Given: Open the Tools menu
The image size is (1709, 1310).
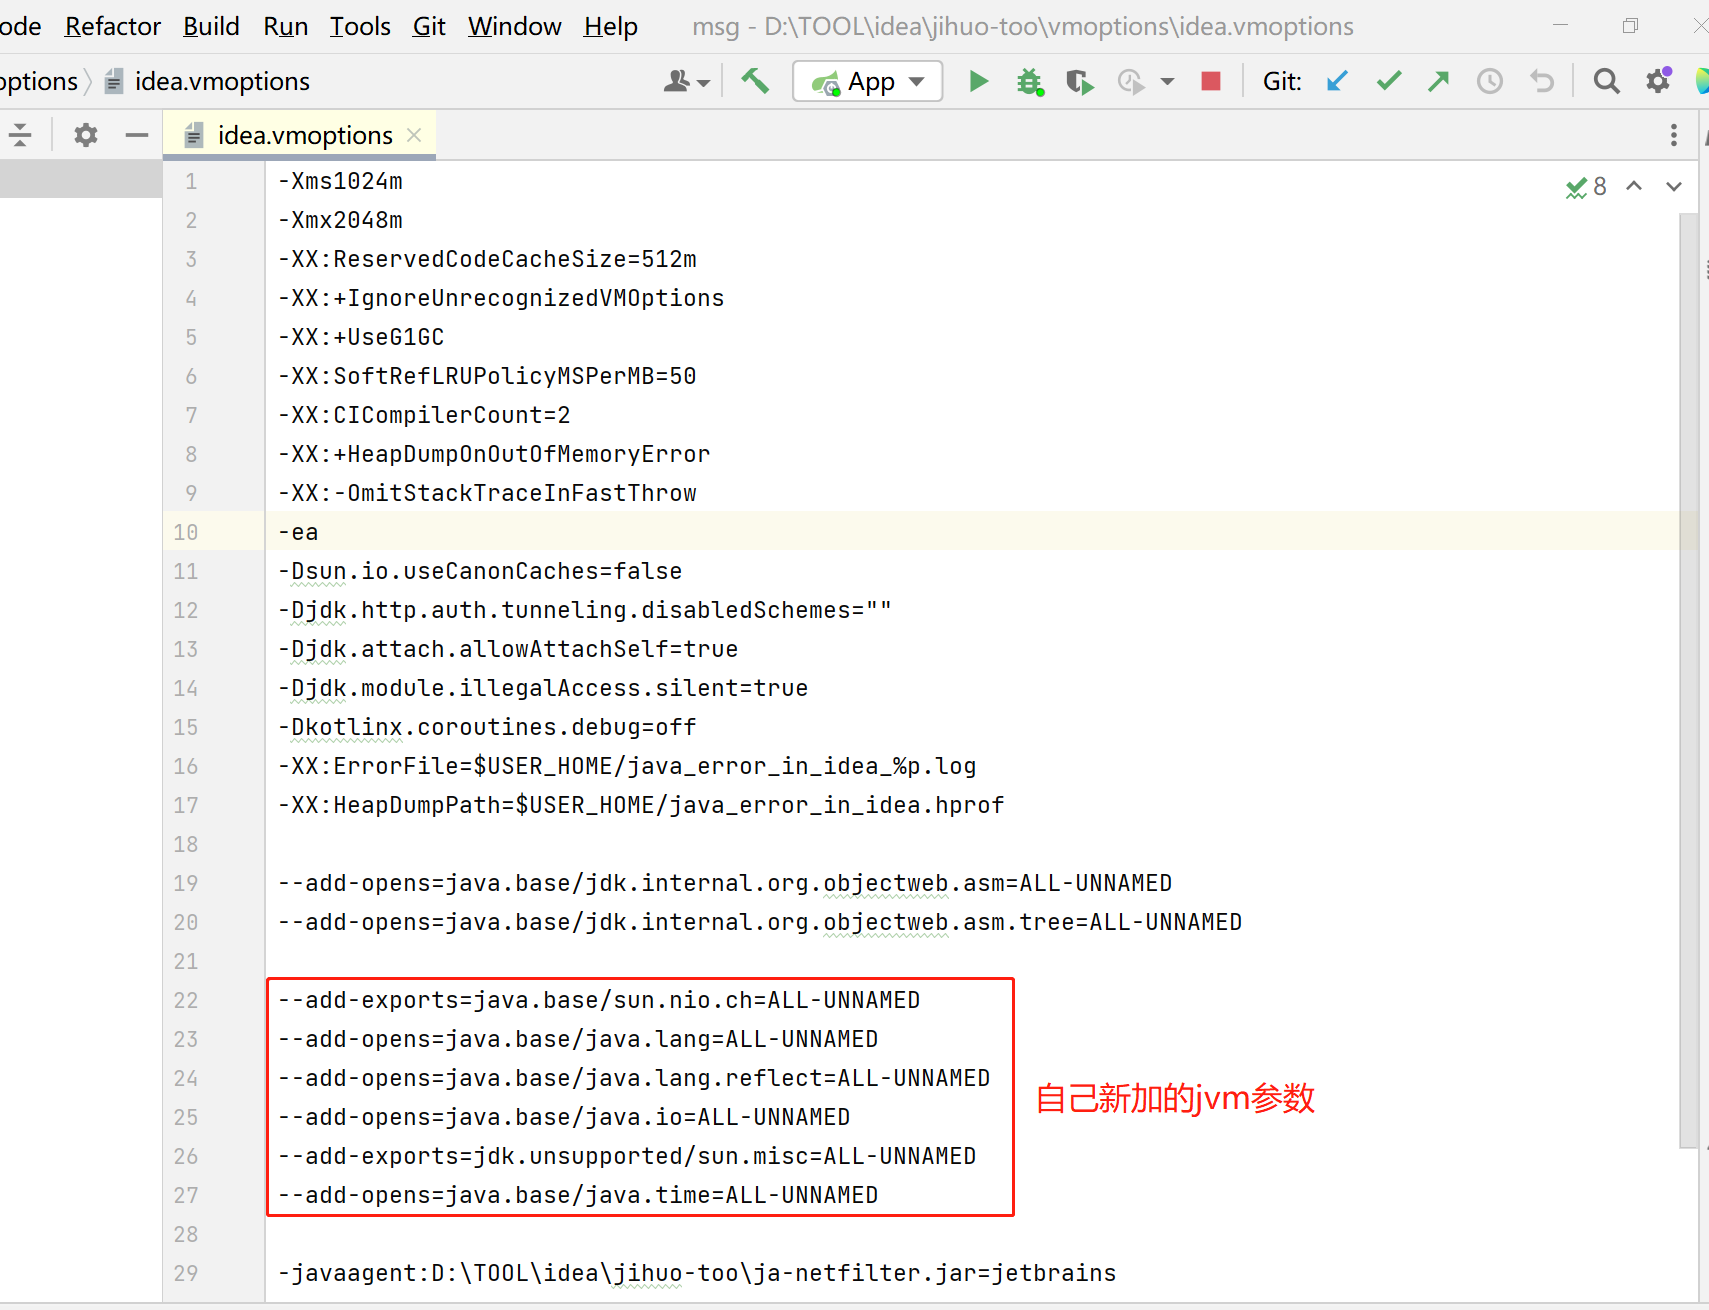Looking at the screenshot, I should click(x=360, y=26).
